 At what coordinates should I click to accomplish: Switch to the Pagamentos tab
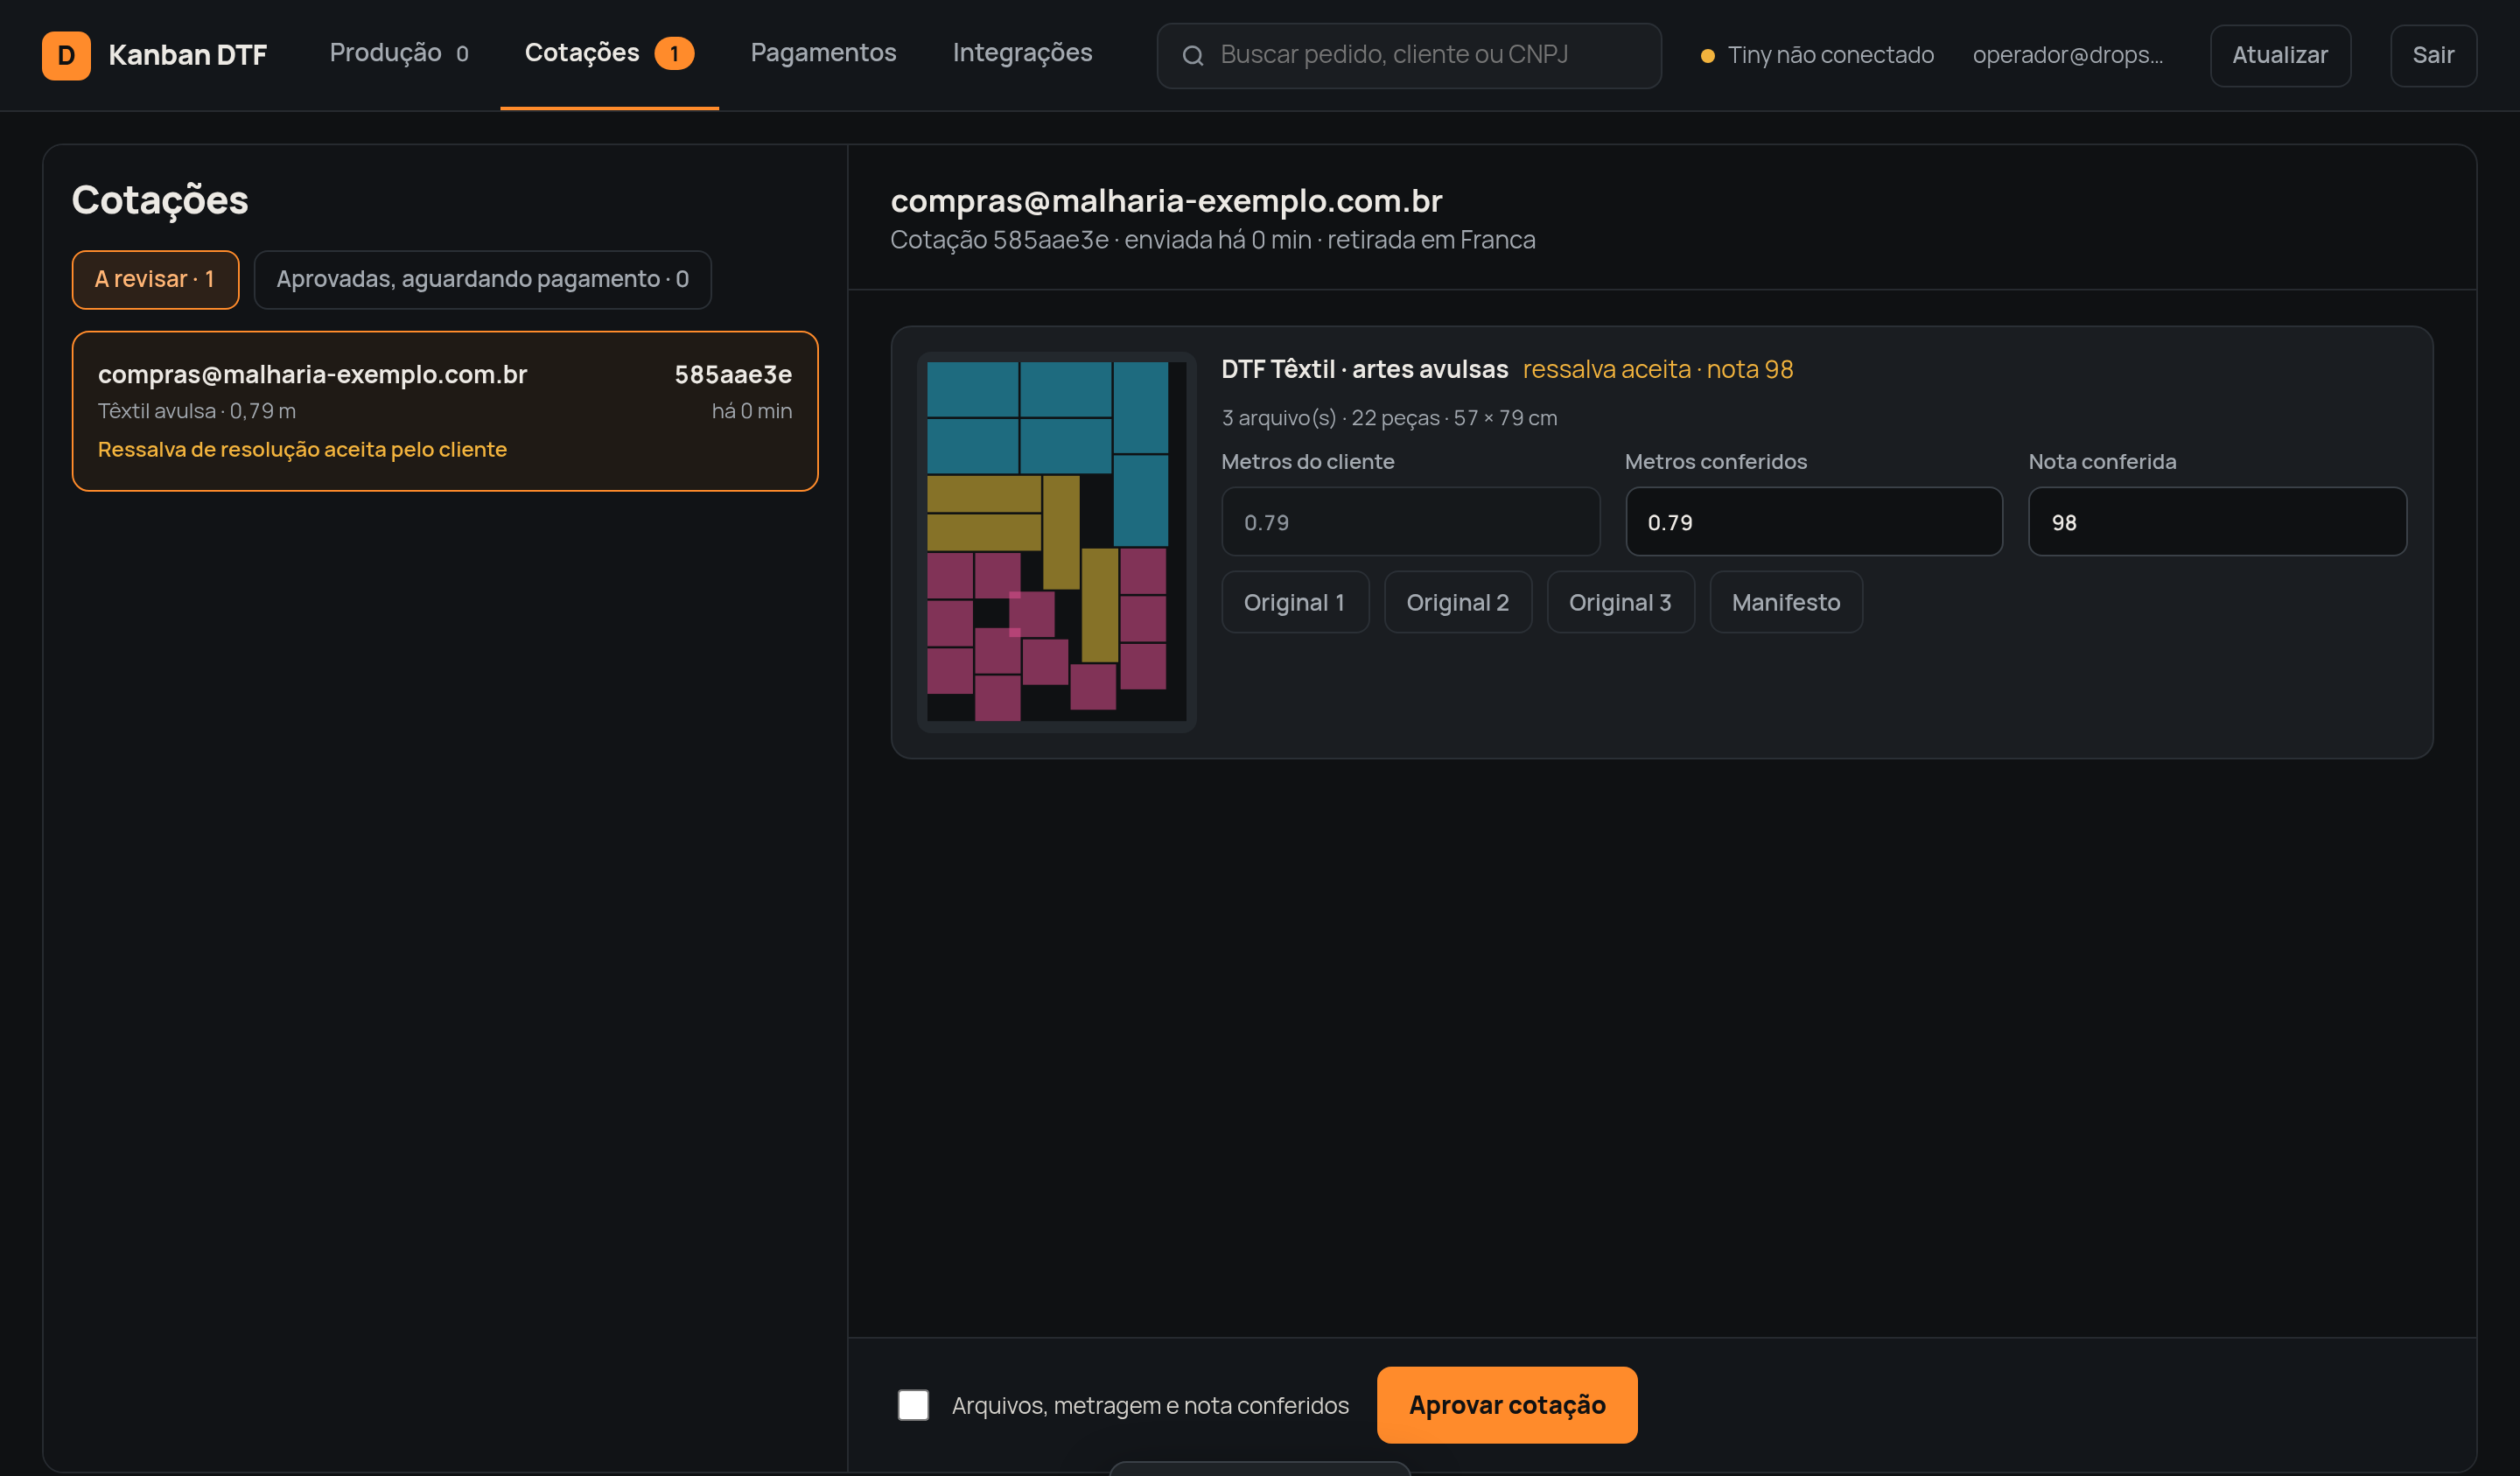[823, 53]
